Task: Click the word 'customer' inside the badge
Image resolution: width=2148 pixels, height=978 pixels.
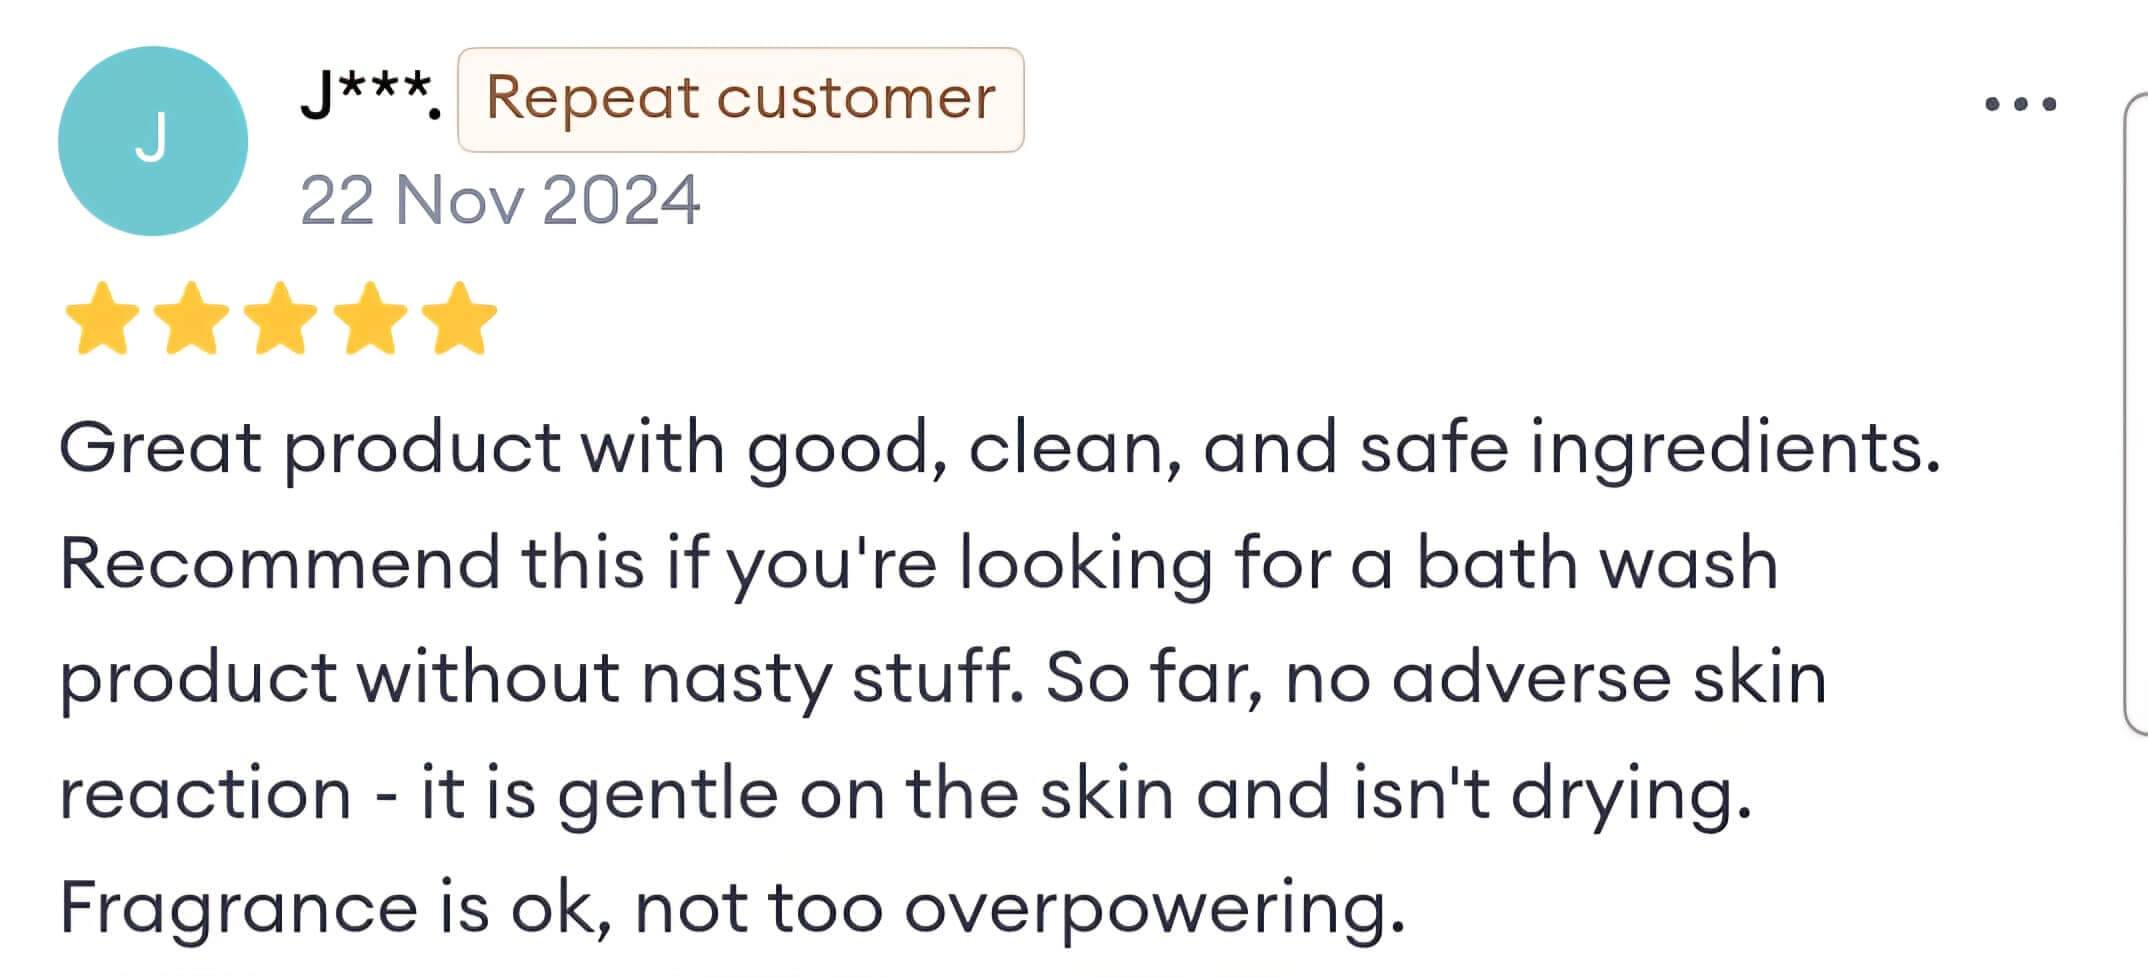Action: coord(856,98)
